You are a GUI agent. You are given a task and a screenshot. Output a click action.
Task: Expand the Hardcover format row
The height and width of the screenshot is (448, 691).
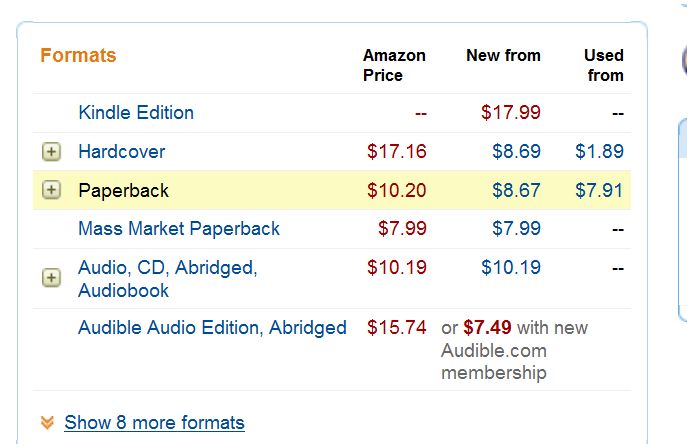(51, 152)
